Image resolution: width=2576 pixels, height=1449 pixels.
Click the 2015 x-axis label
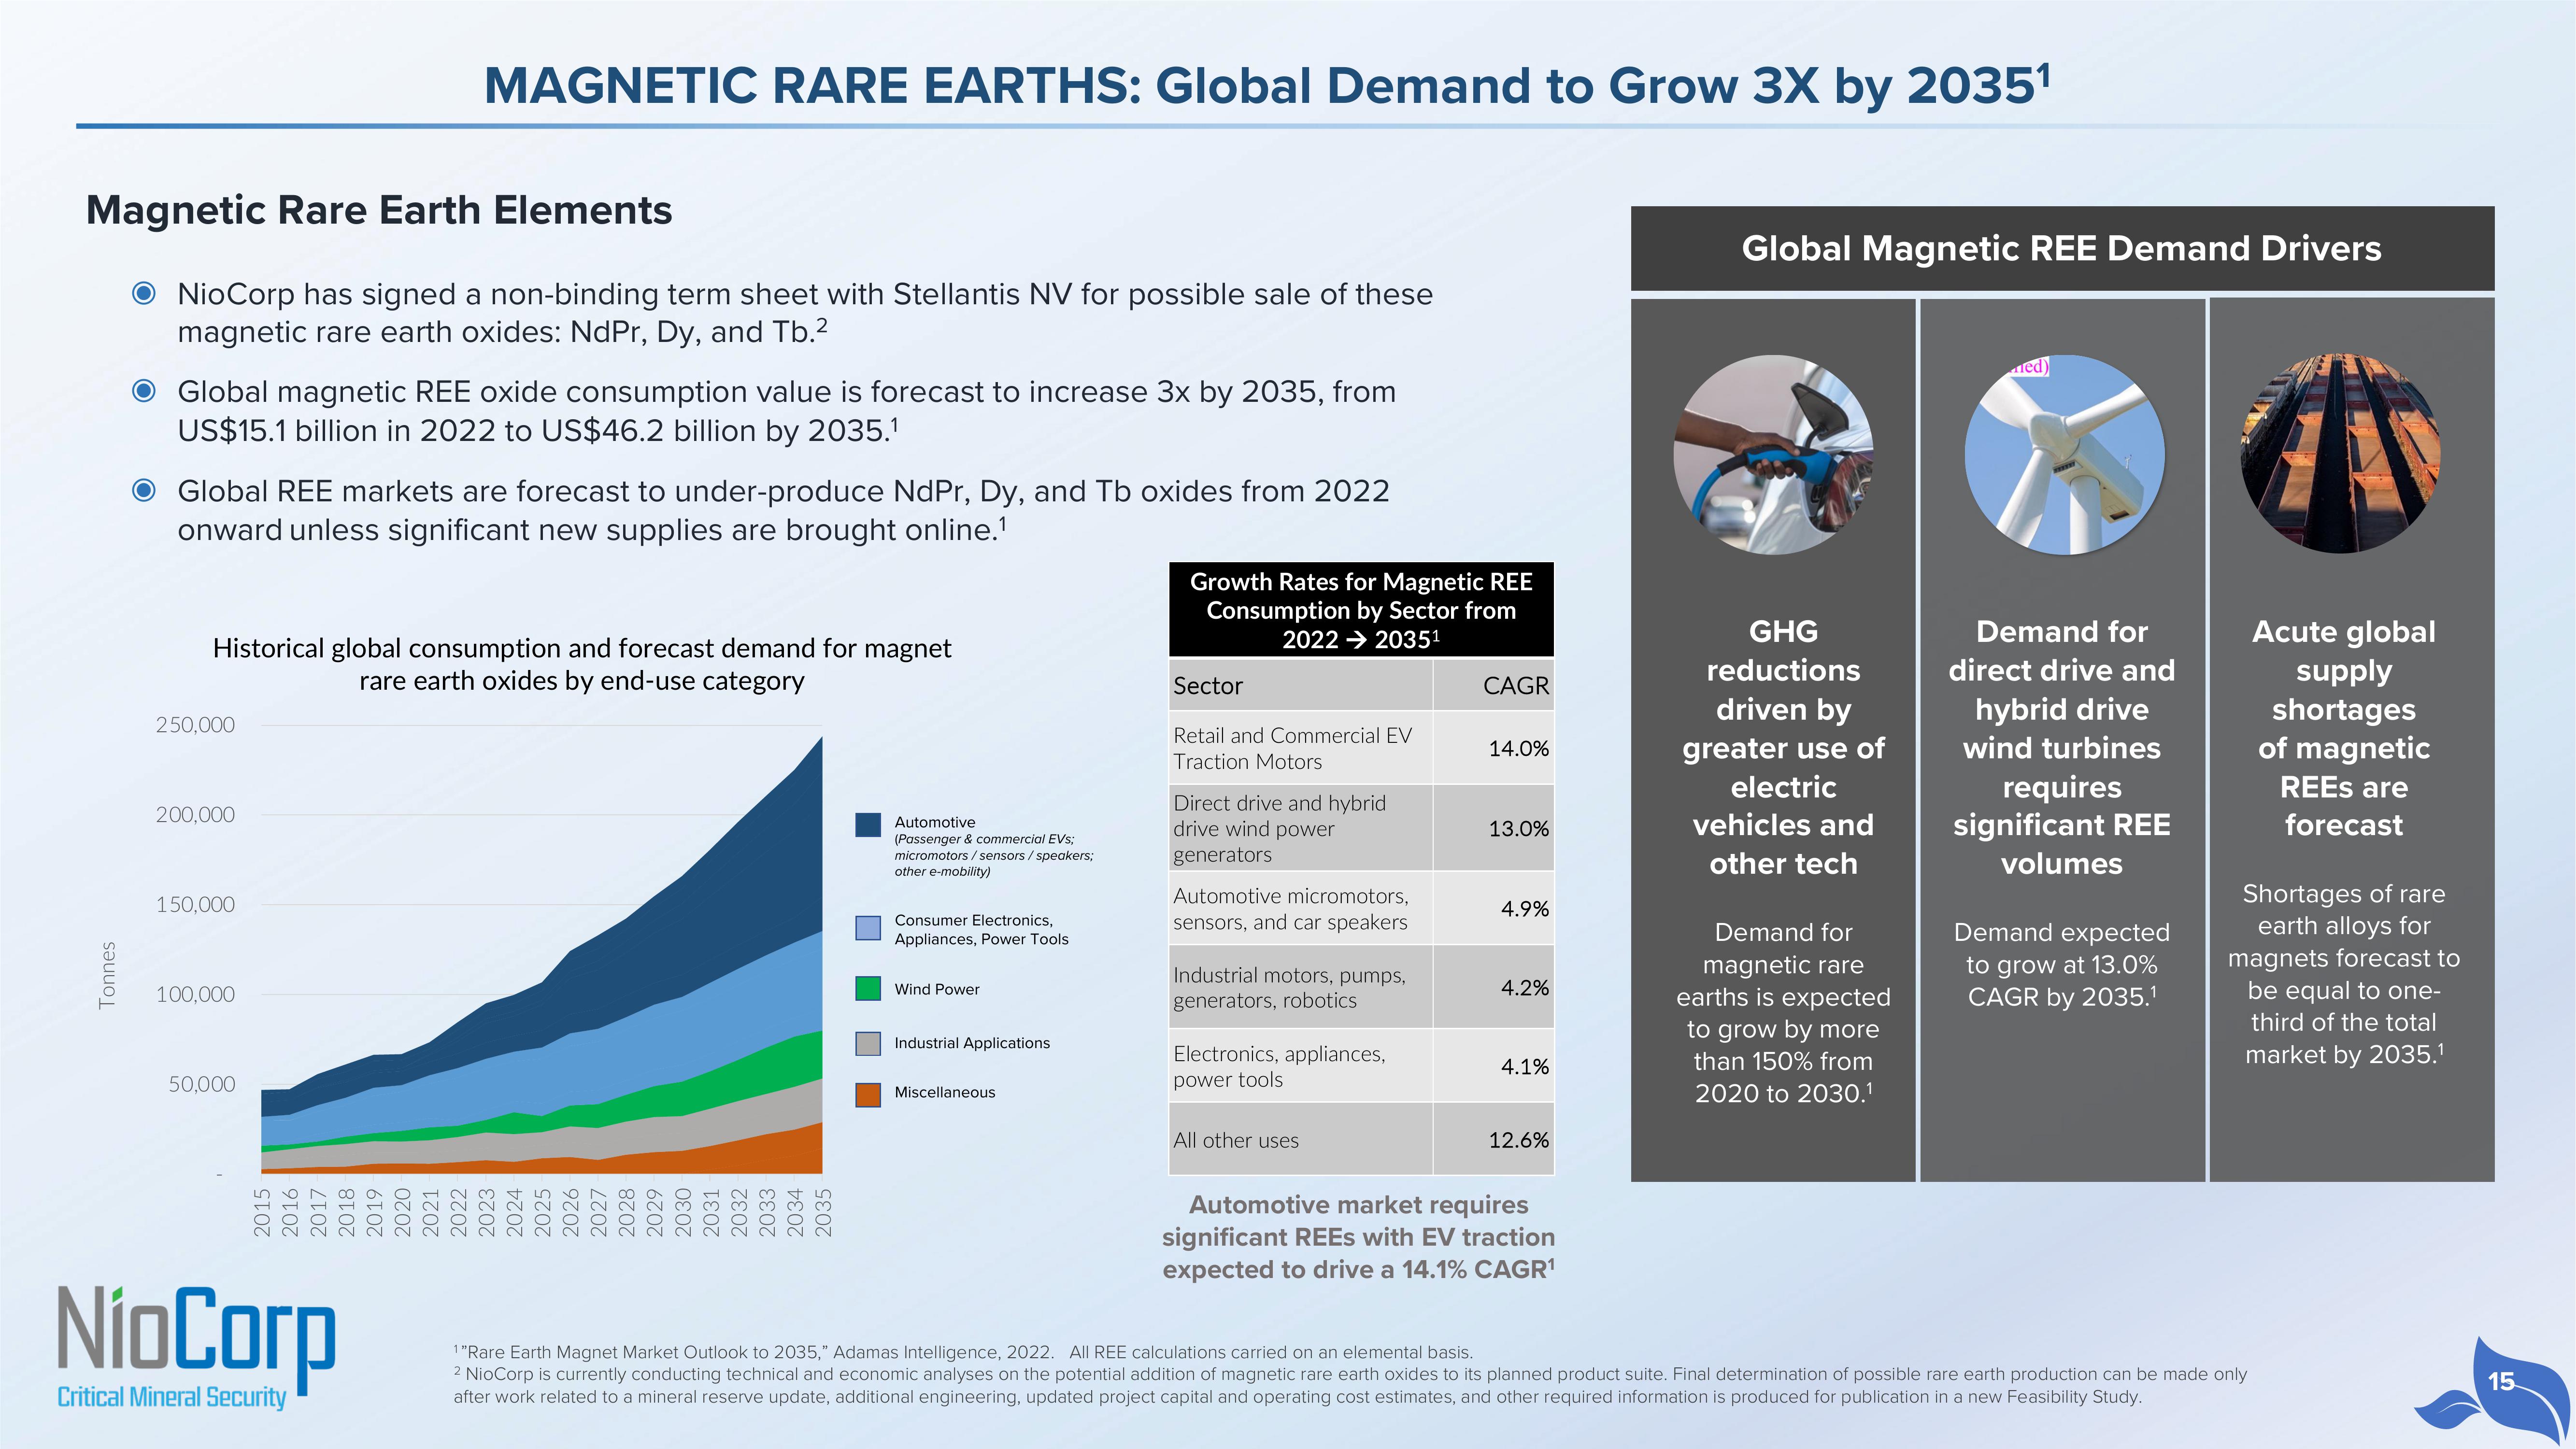coord(262,1212)
